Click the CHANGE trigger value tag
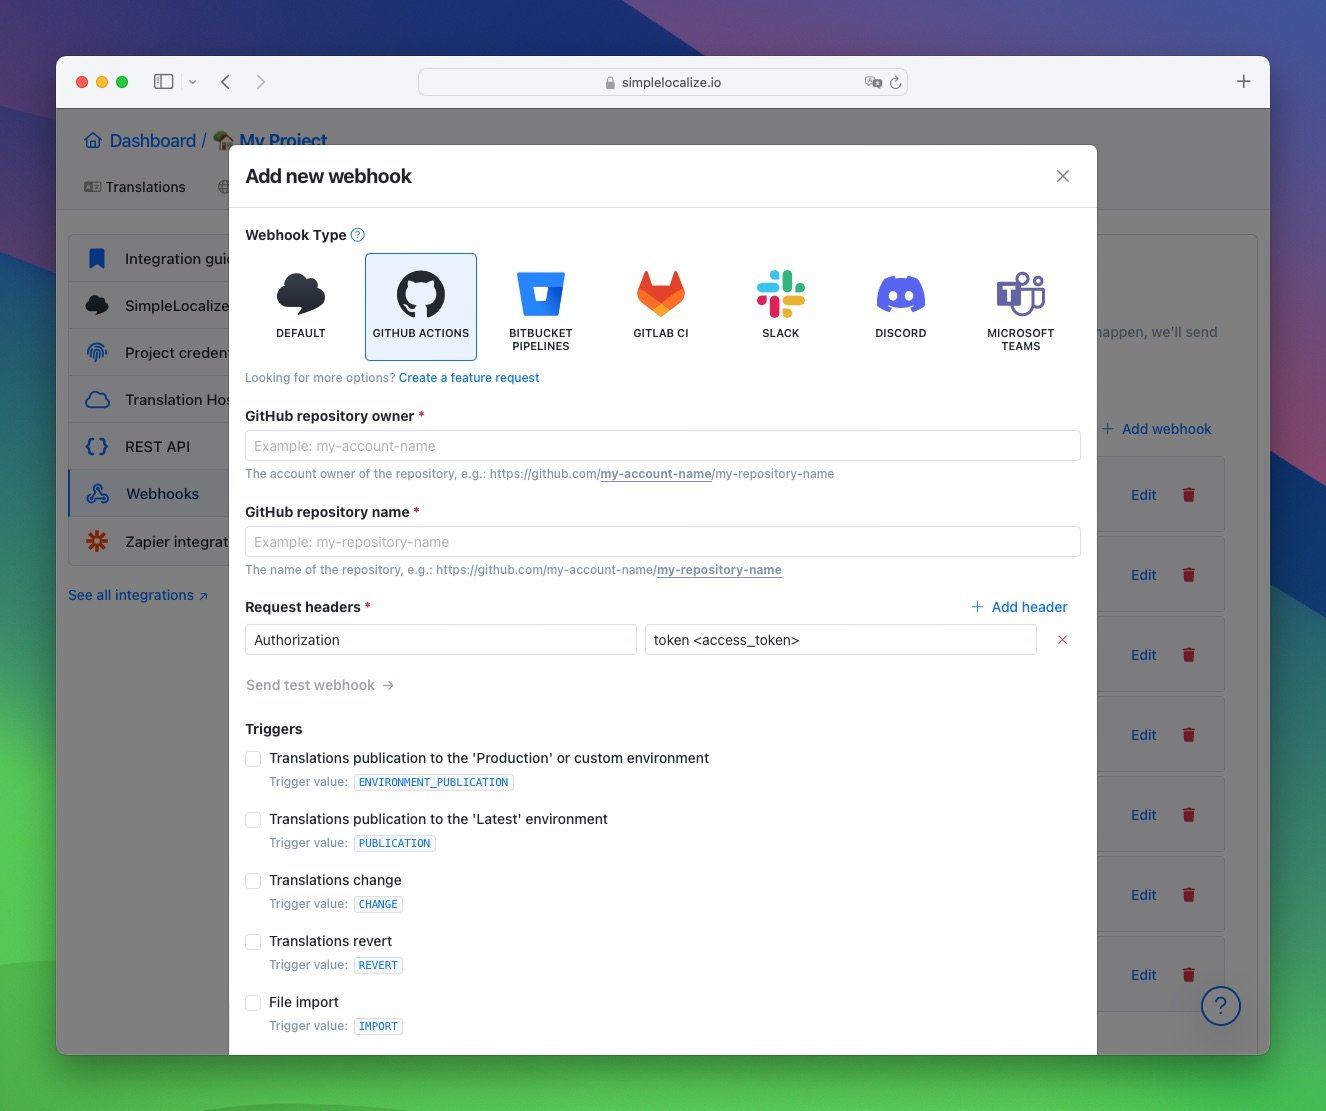 click(x=378, y=904)
